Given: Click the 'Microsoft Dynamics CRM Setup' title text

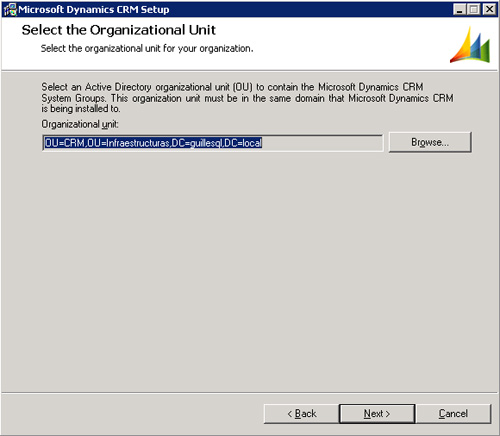Looking at the screenshot, I should coord(94,9).
